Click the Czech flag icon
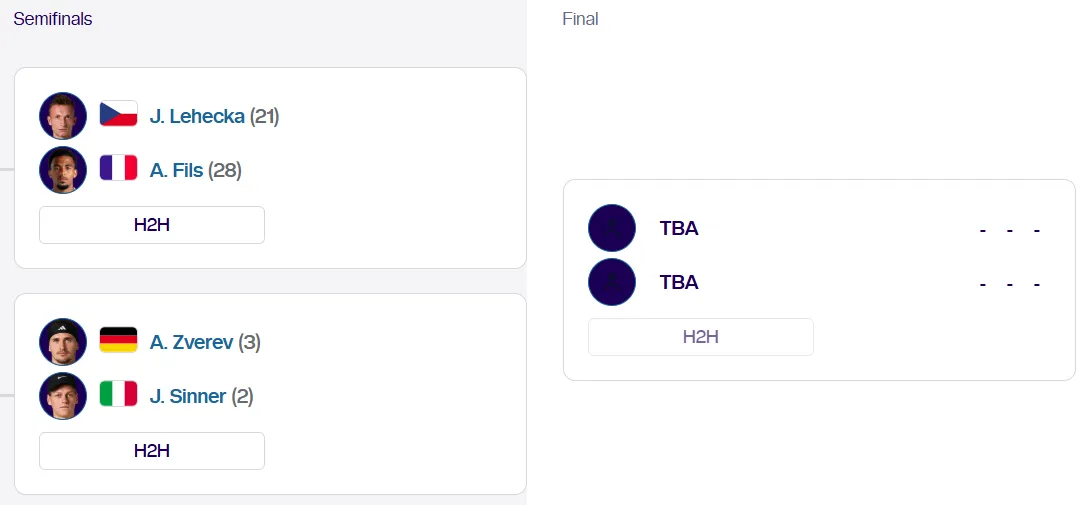The image size is (1087, 505). tap(118, 116)
